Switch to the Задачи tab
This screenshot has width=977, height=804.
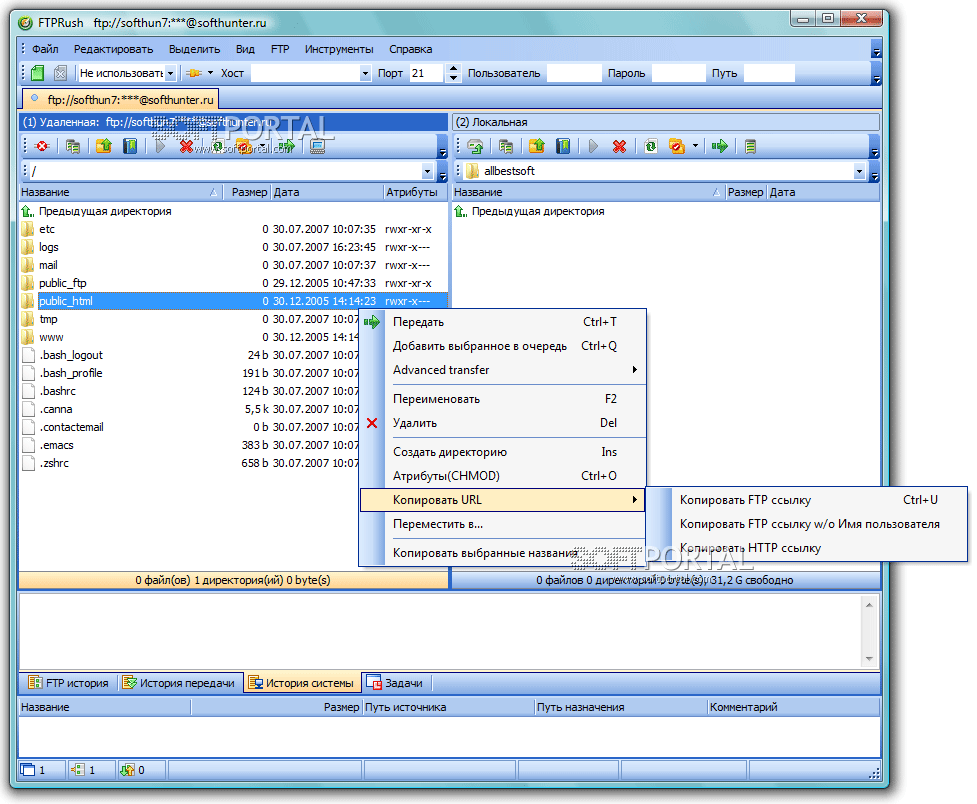click(395, 683)
